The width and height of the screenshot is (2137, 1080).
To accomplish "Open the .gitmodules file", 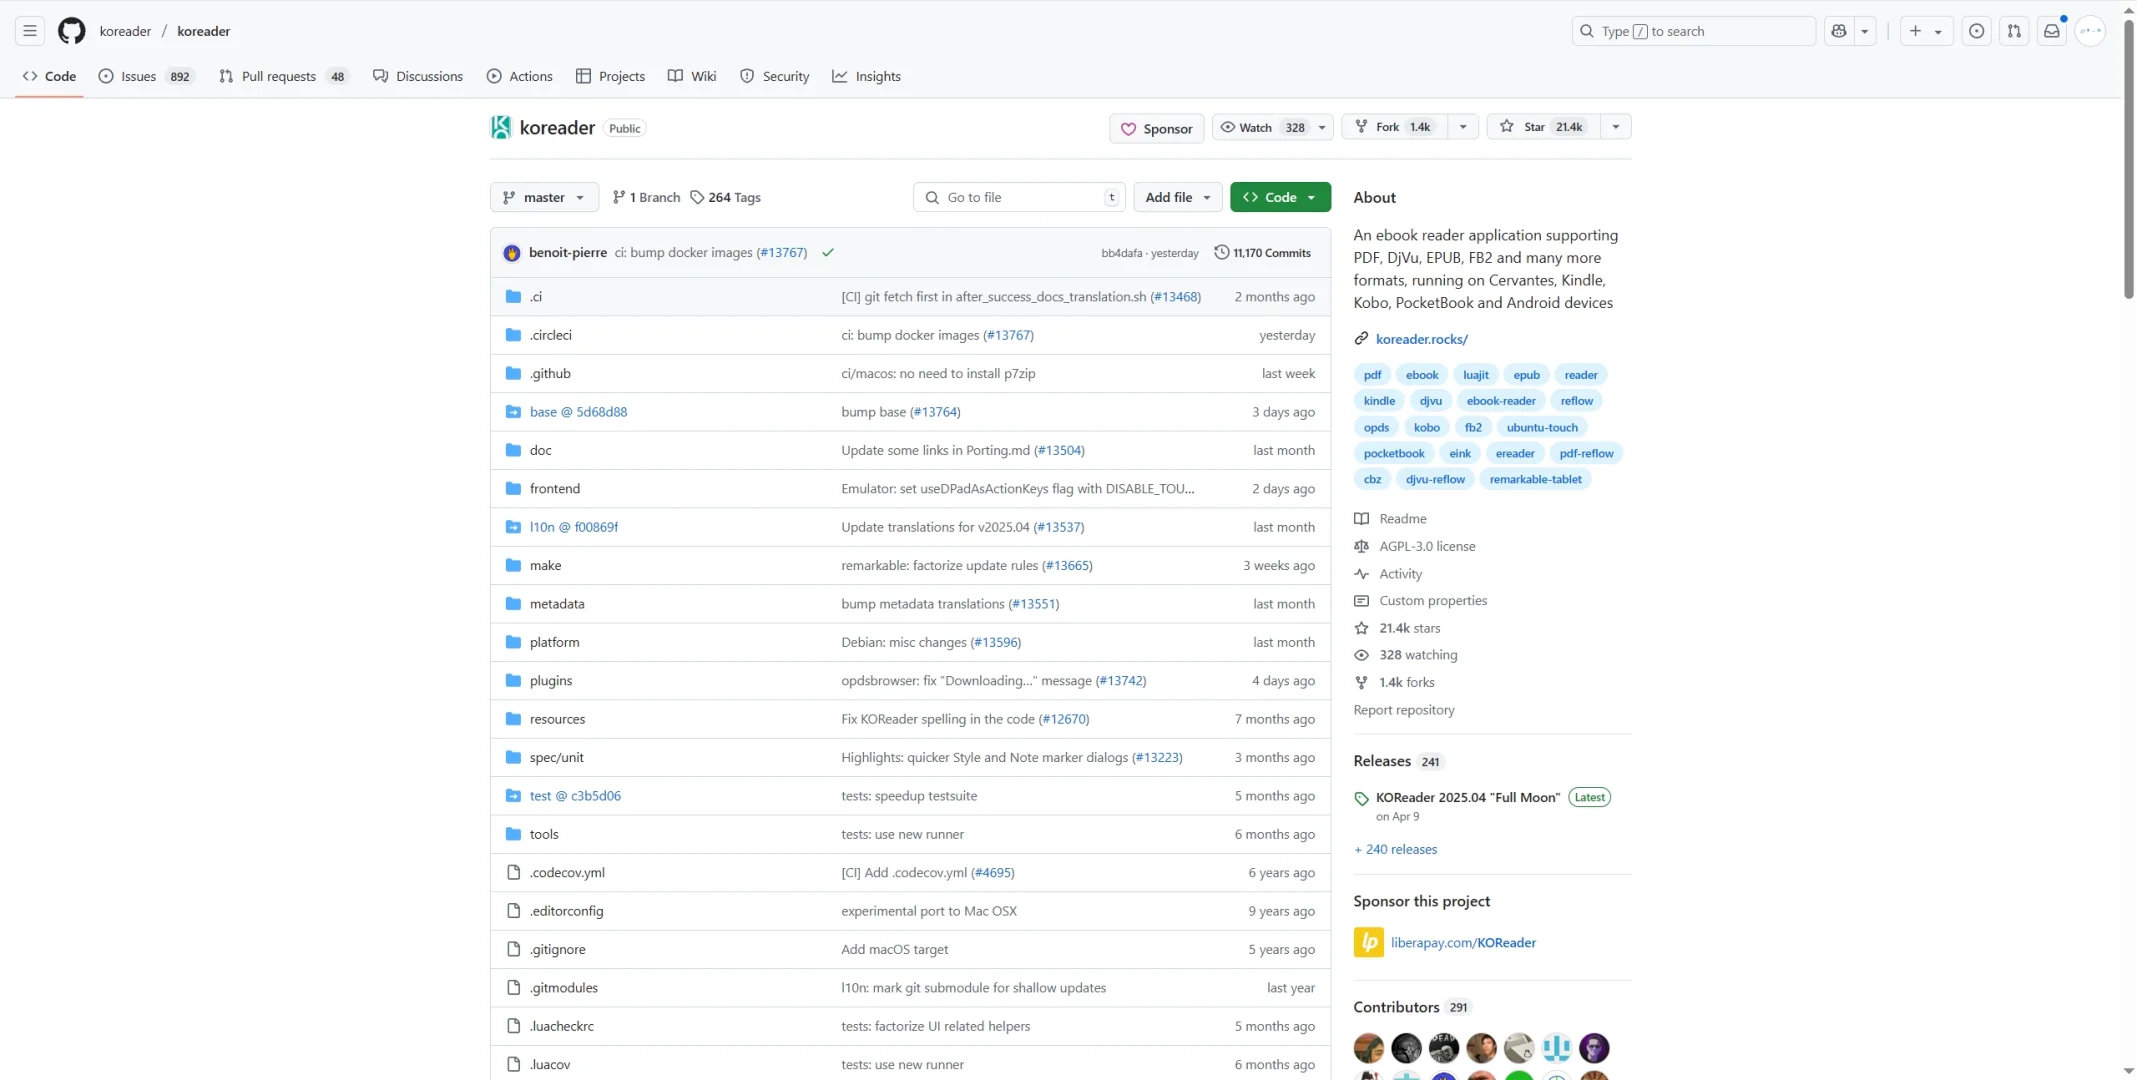I will coord(564,987).
